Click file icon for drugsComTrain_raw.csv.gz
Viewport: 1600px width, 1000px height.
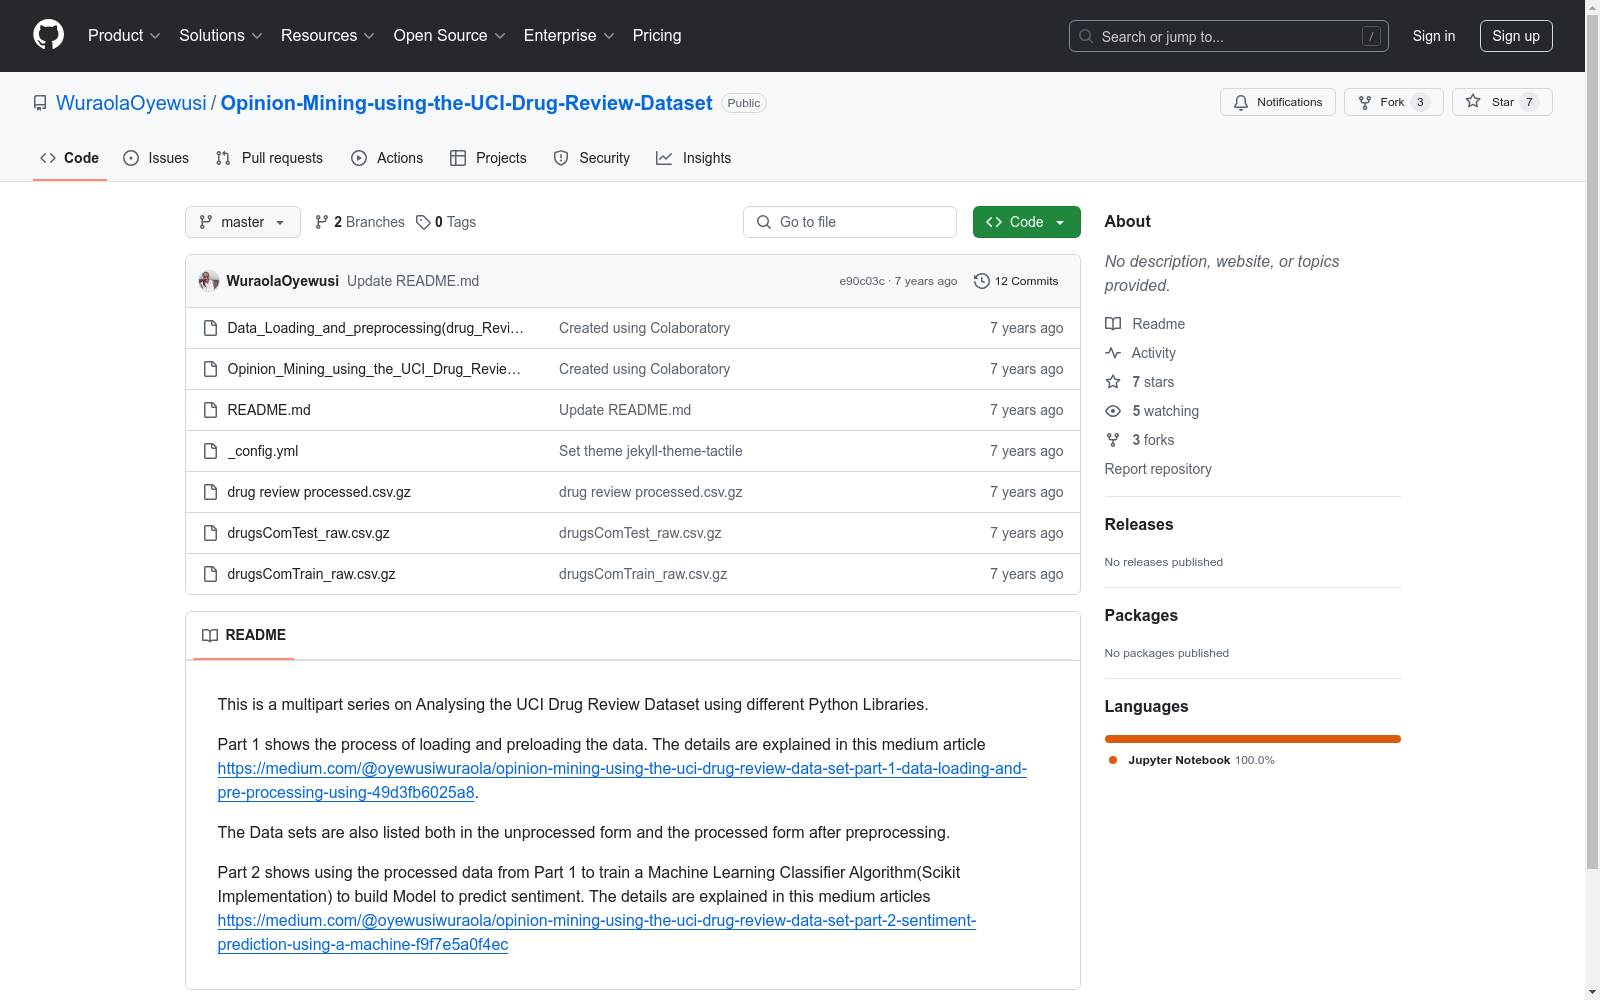(210, 574)
